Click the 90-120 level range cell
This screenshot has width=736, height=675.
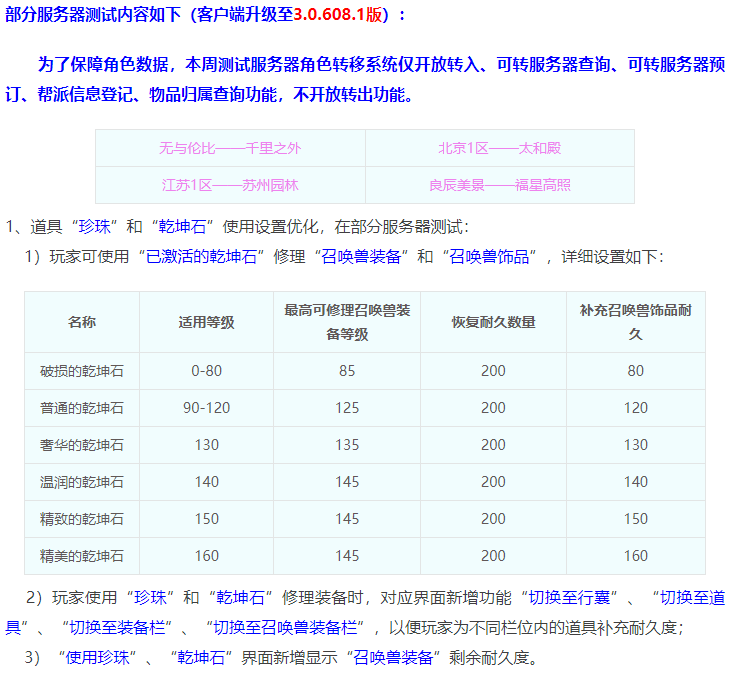tap(206, 408)
